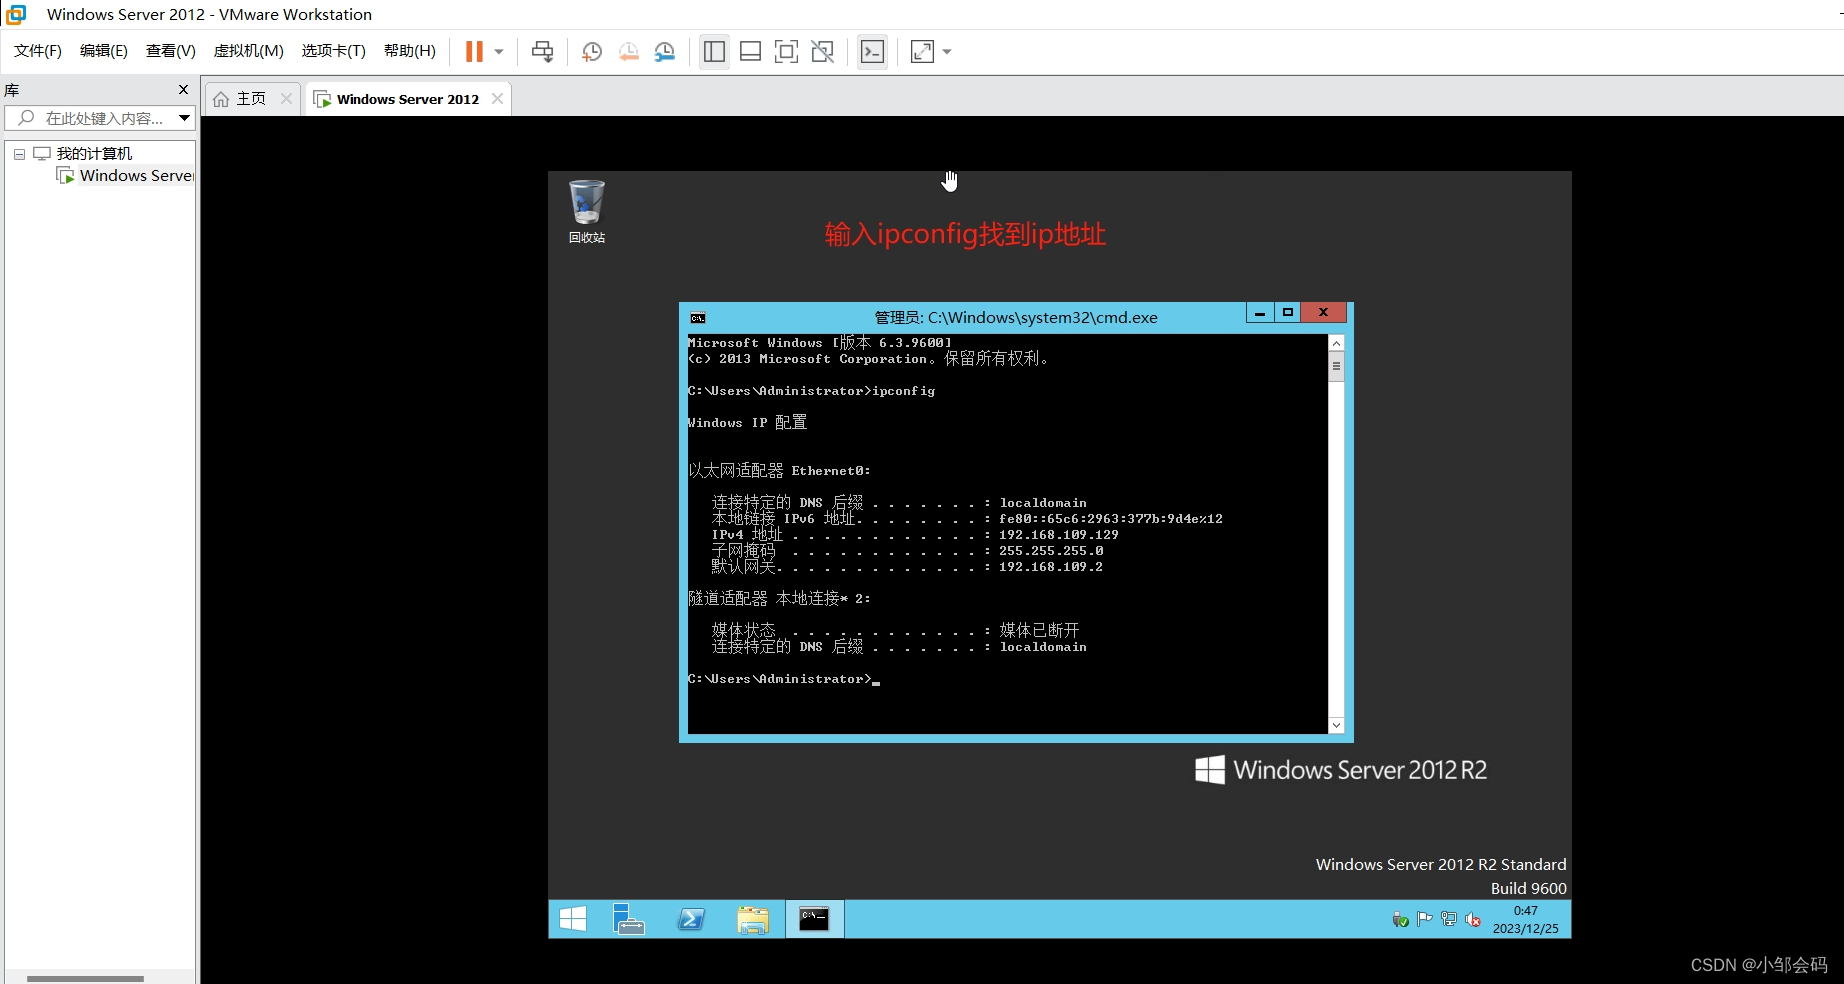Click cmd scrollbar down arrow
The image size is (1844, 984).
click(x=1336, y=725)
